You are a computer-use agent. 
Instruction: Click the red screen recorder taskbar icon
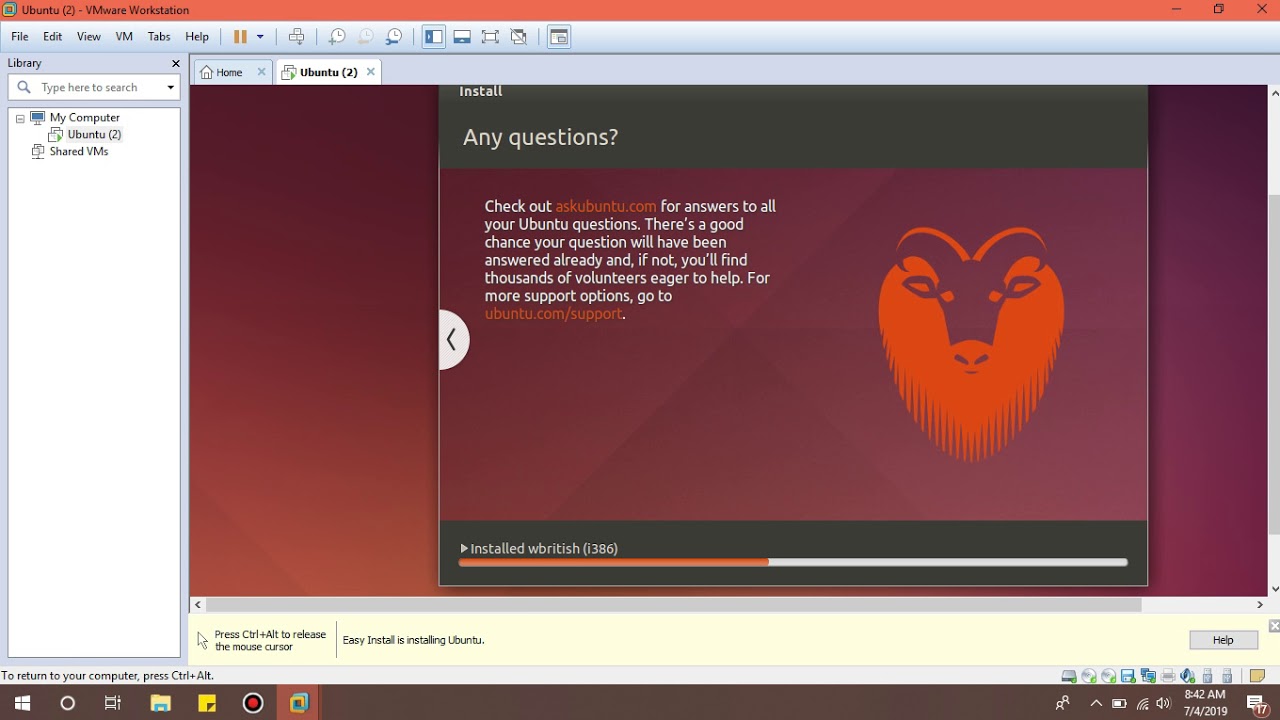click(253, 703)
